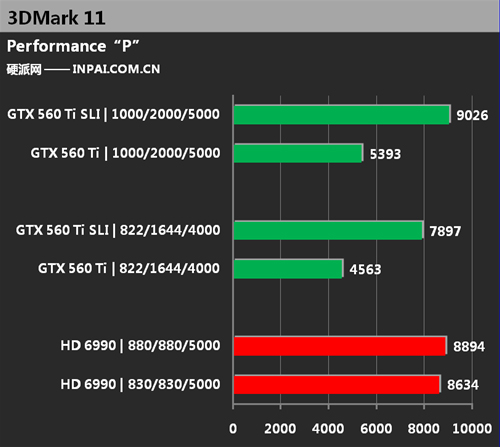This screenshot has height=447, width=500.
Task: Click the score value 4563
Action: click(x=365, y=270)
